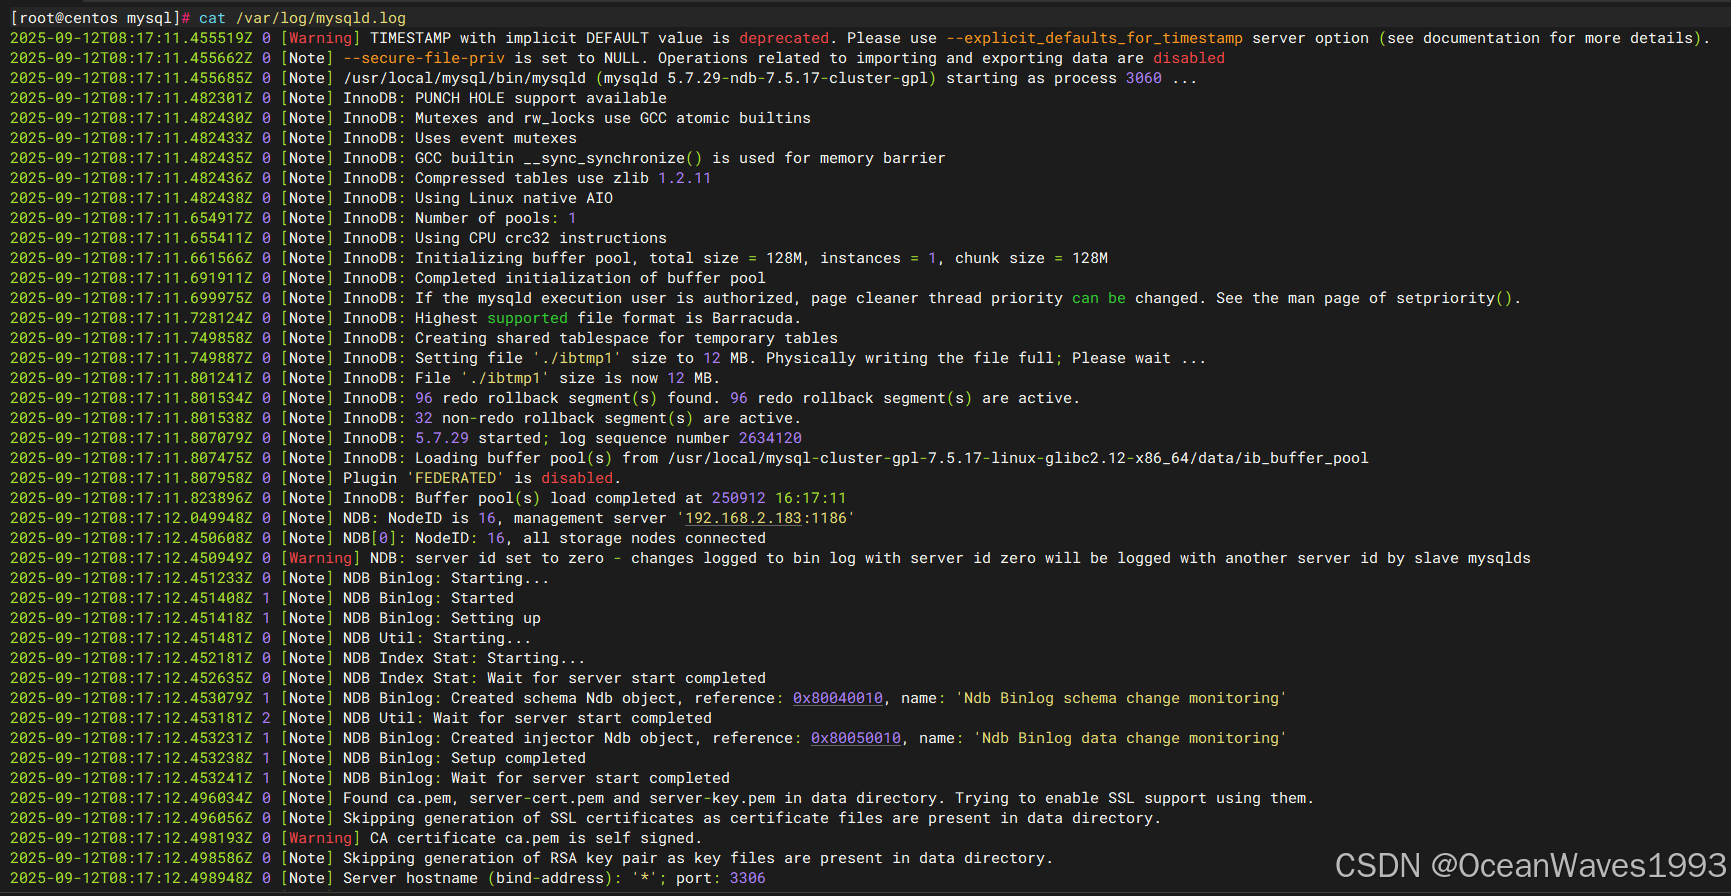The width and height of the screenshot is (1731, 896).
Task: Click the '--secure-file-priv' text
Action: (x=424, y=58)
